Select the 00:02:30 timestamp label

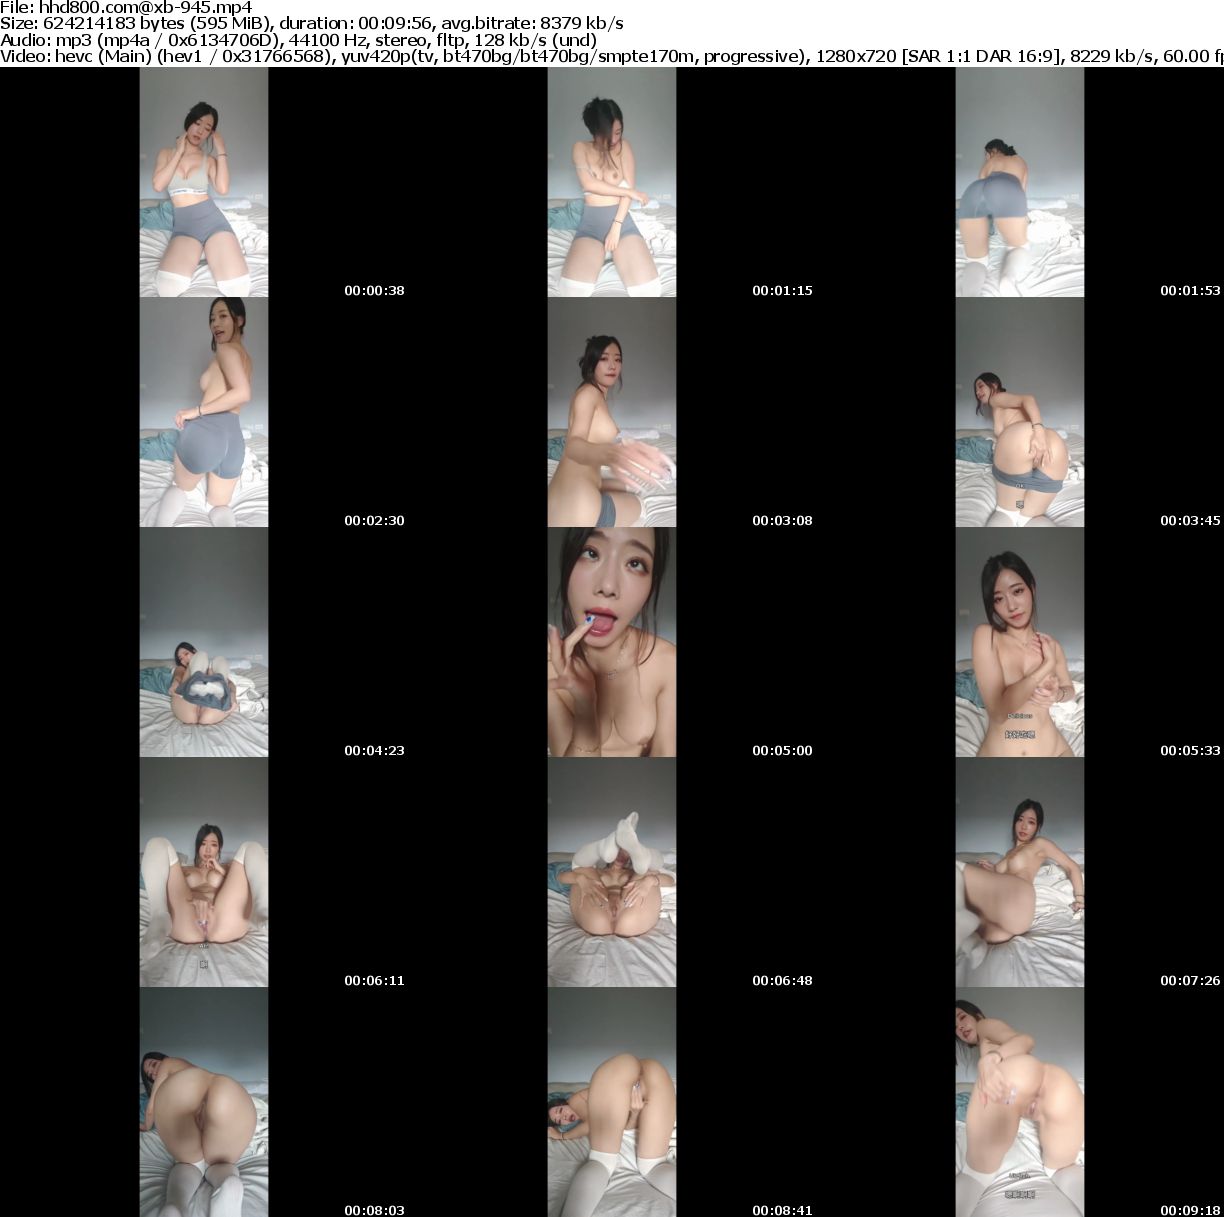coord(374,521)
